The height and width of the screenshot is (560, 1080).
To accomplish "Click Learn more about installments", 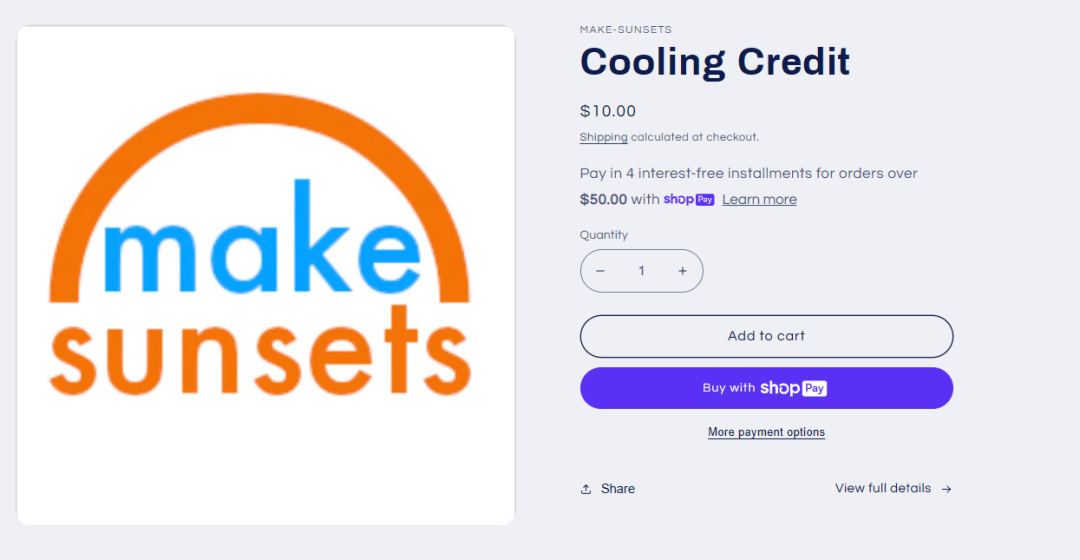I will 759,200.
